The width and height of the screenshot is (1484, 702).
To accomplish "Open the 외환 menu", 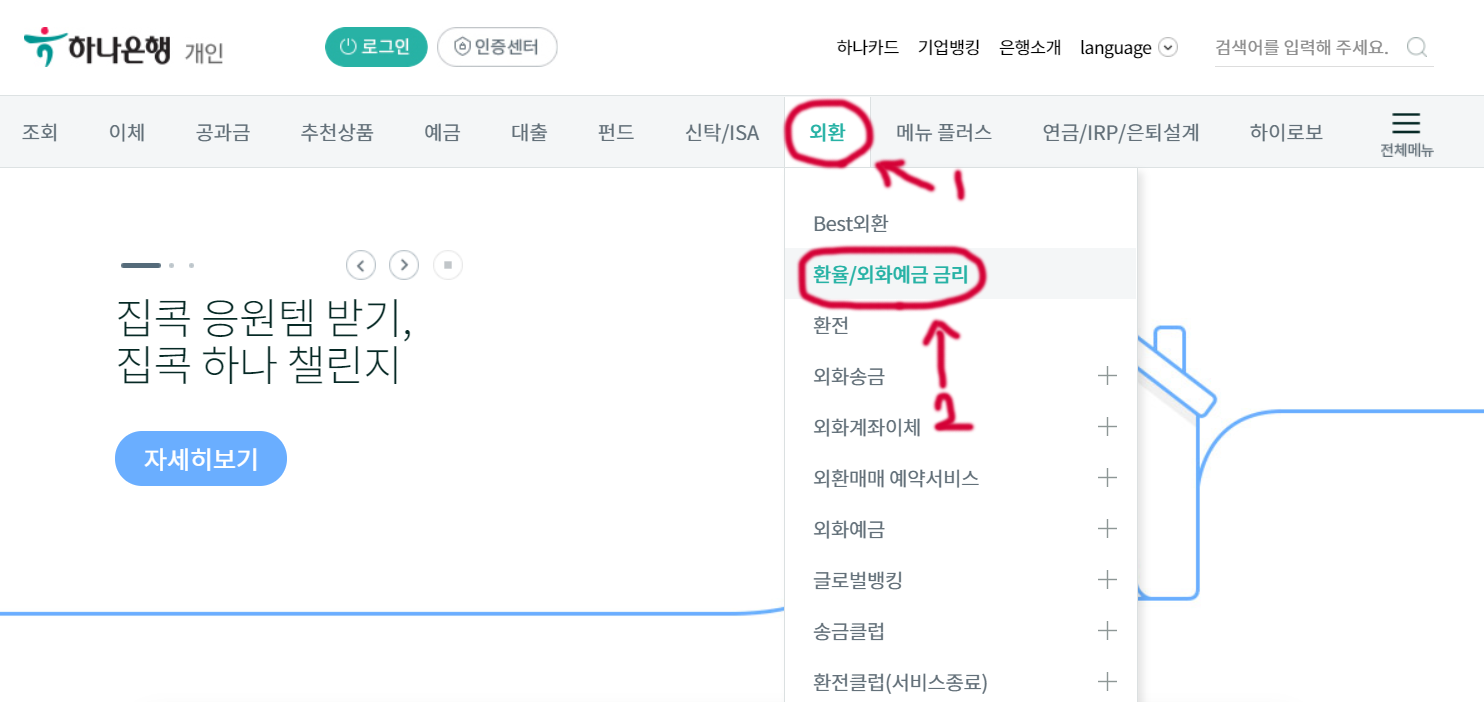I will (x=827, y=132).
